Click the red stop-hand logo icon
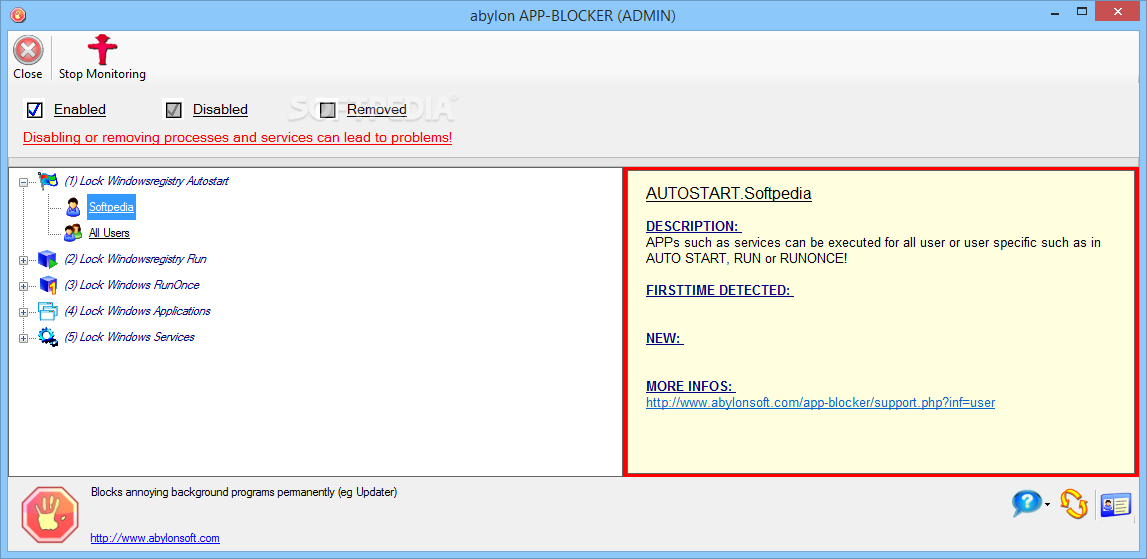 coord(50,515)
